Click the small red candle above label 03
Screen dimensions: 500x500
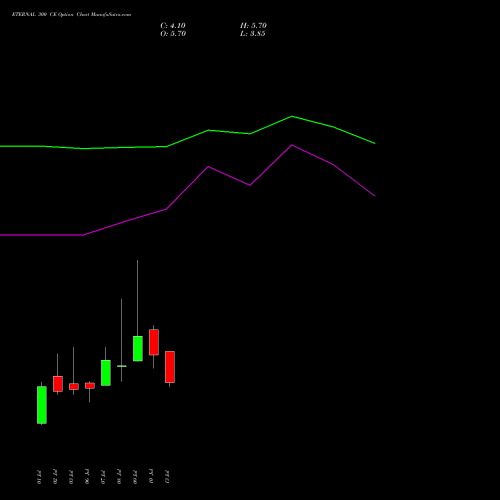click(x=74, y=386)
